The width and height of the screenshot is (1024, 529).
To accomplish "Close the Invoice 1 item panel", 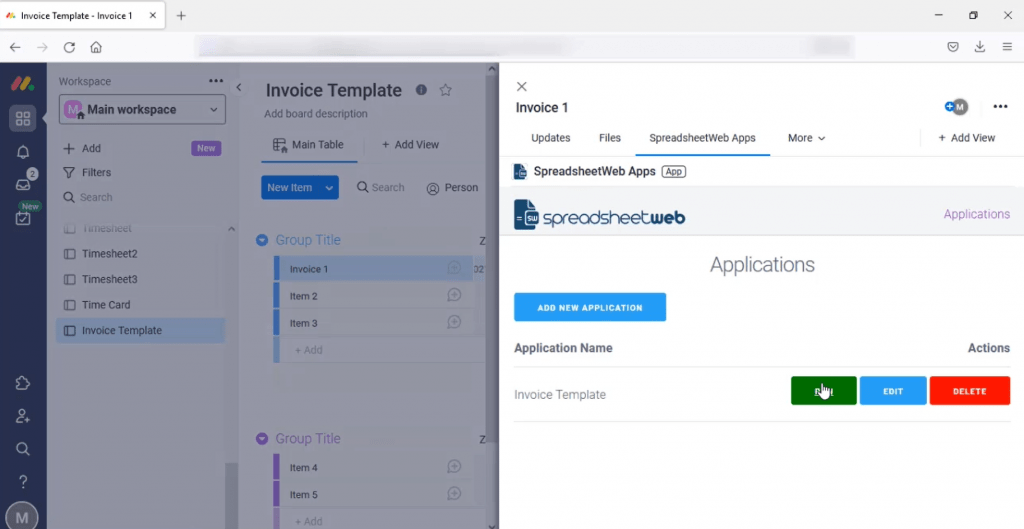I will click(521, 86).
